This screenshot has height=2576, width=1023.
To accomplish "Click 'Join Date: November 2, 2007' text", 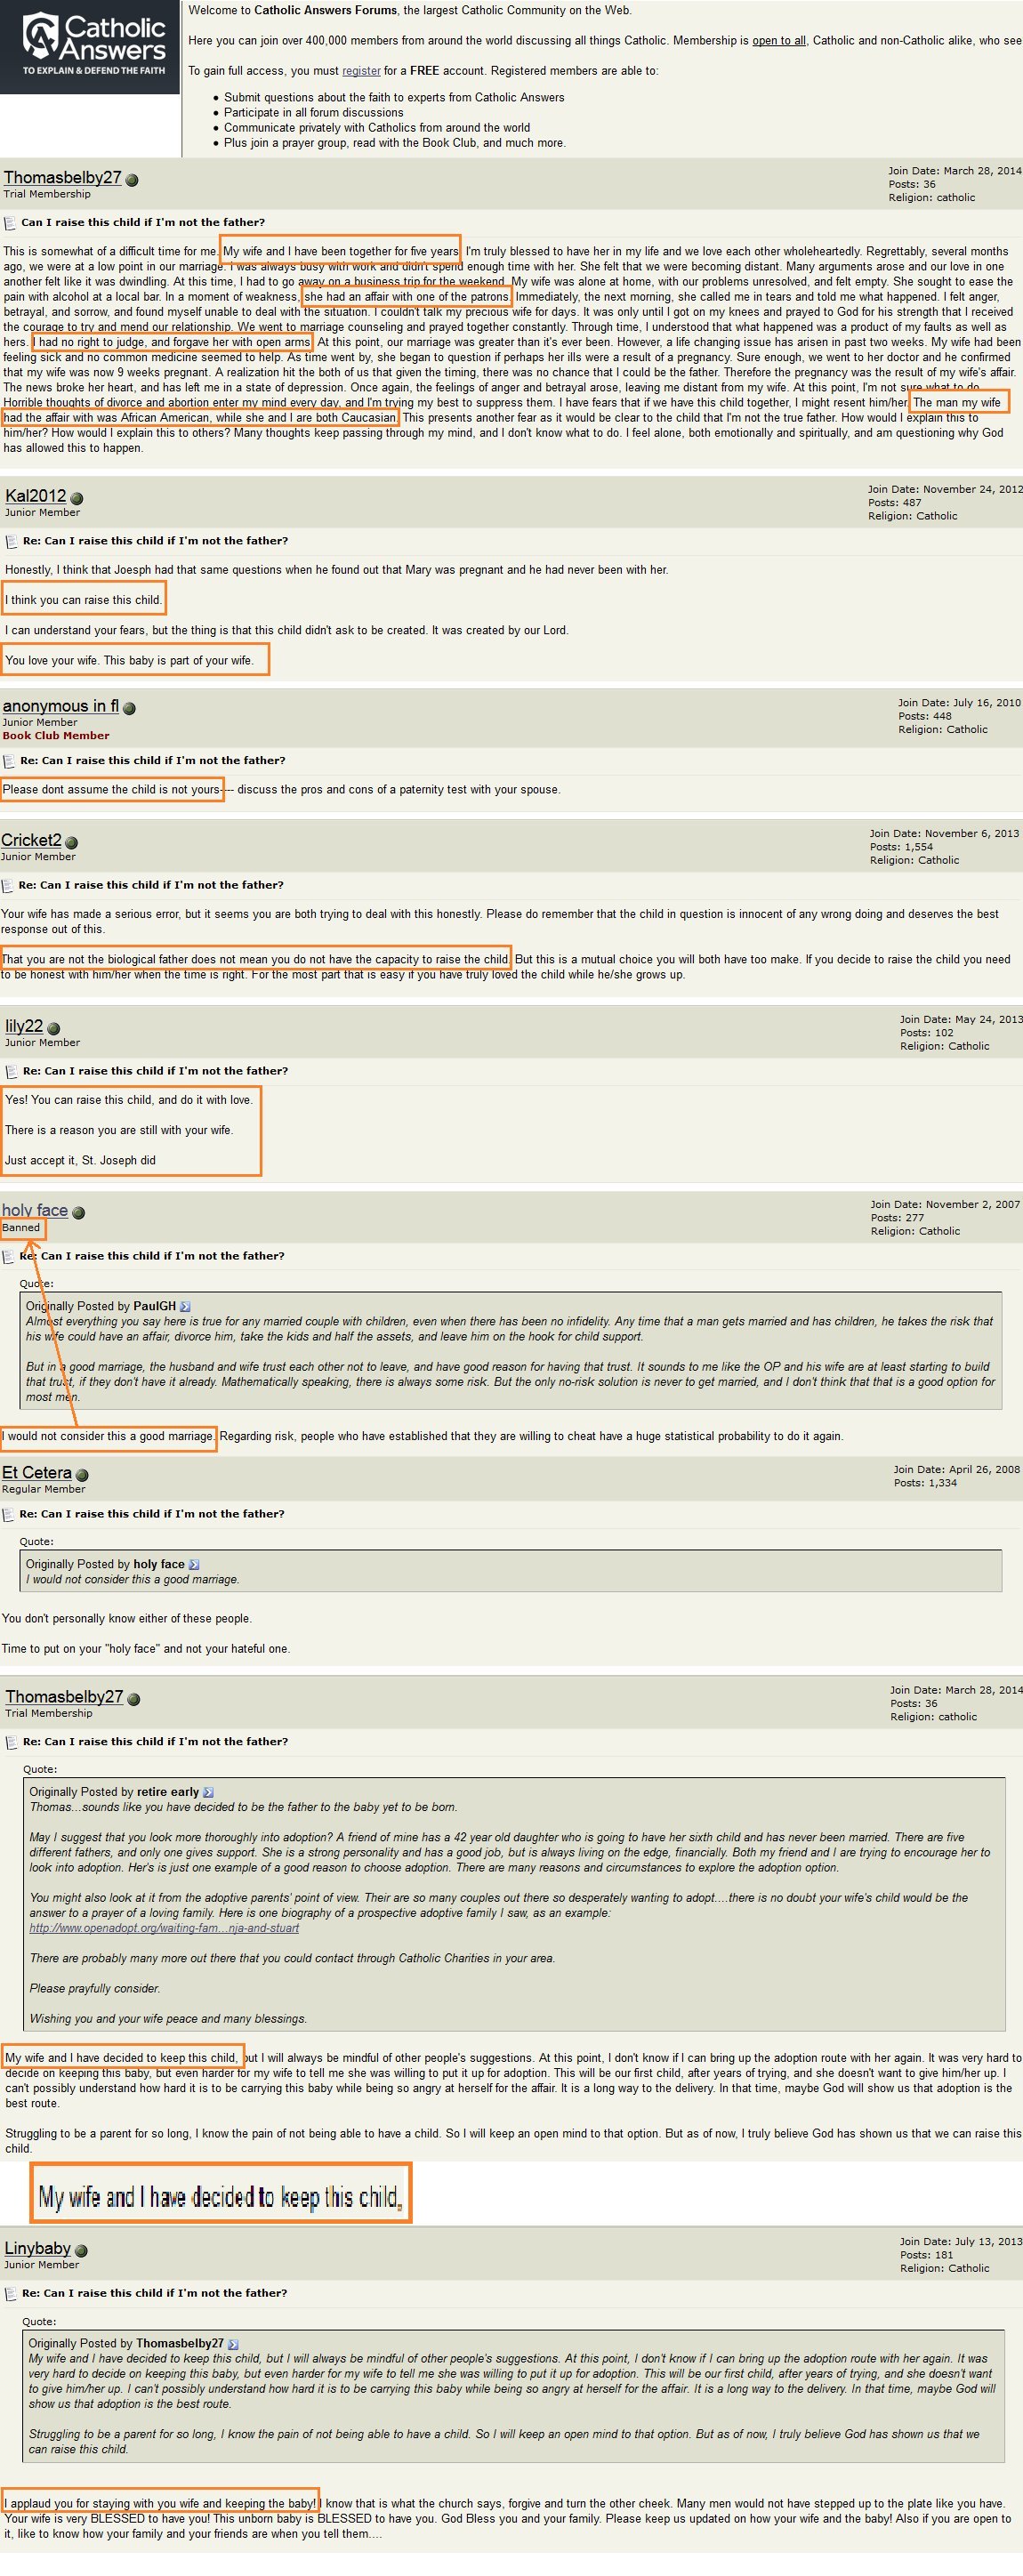I will 945,1204.
